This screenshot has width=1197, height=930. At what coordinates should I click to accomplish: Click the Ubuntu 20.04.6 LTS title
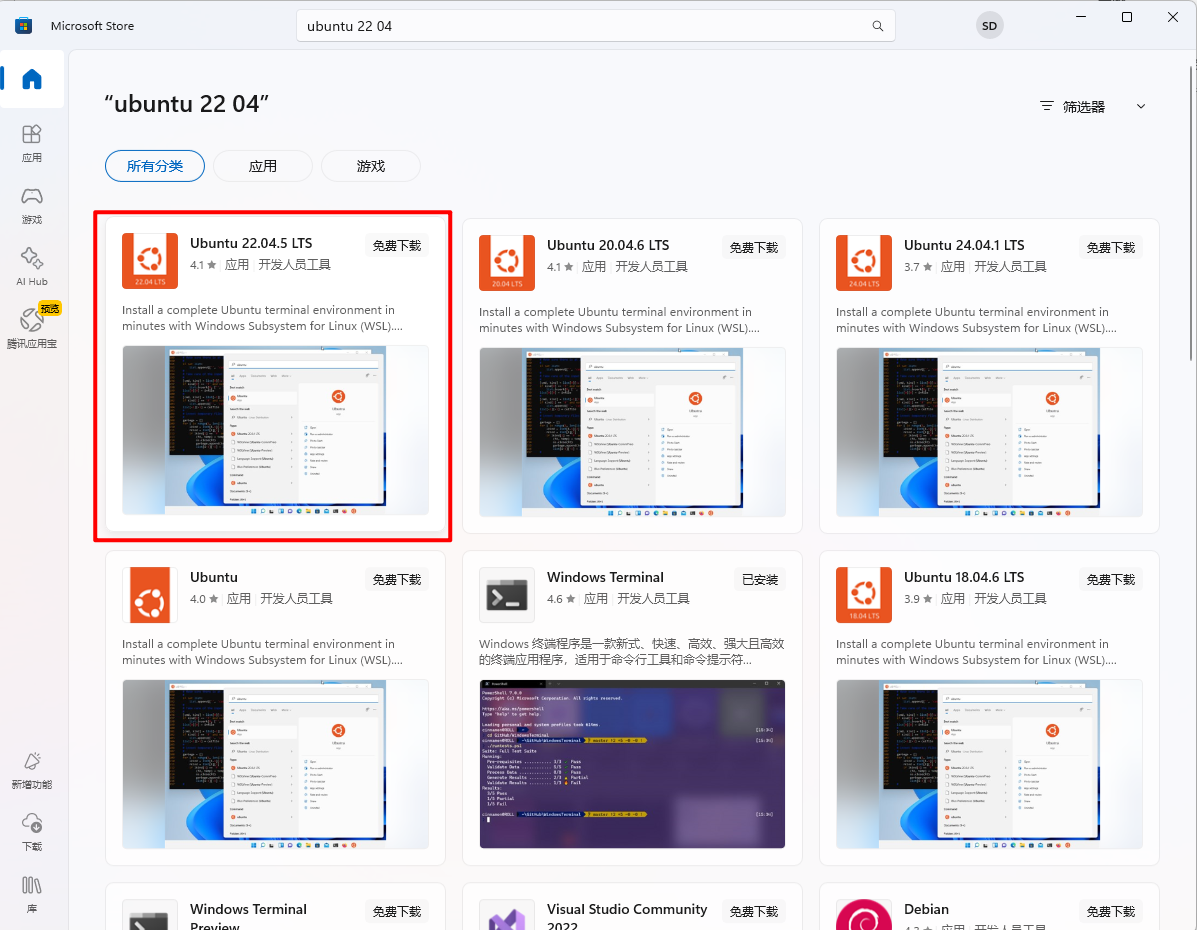[608, 246]
